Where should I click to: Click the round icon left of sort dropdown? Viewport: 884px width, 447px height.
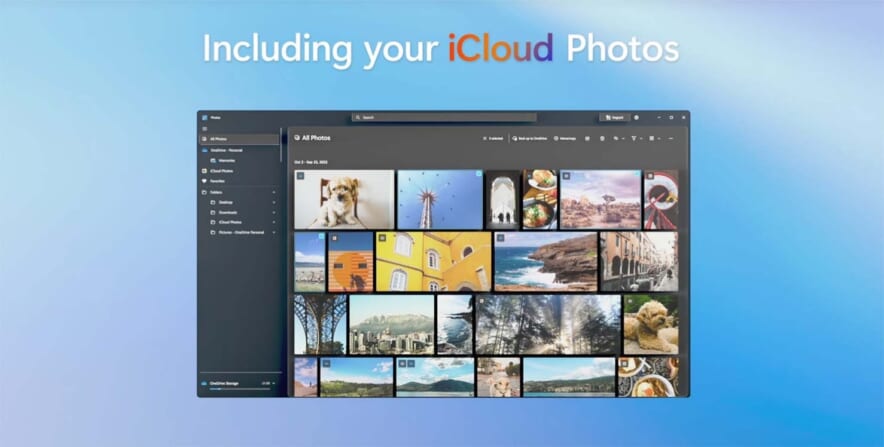pyautogui.click(x=602, y=138)
